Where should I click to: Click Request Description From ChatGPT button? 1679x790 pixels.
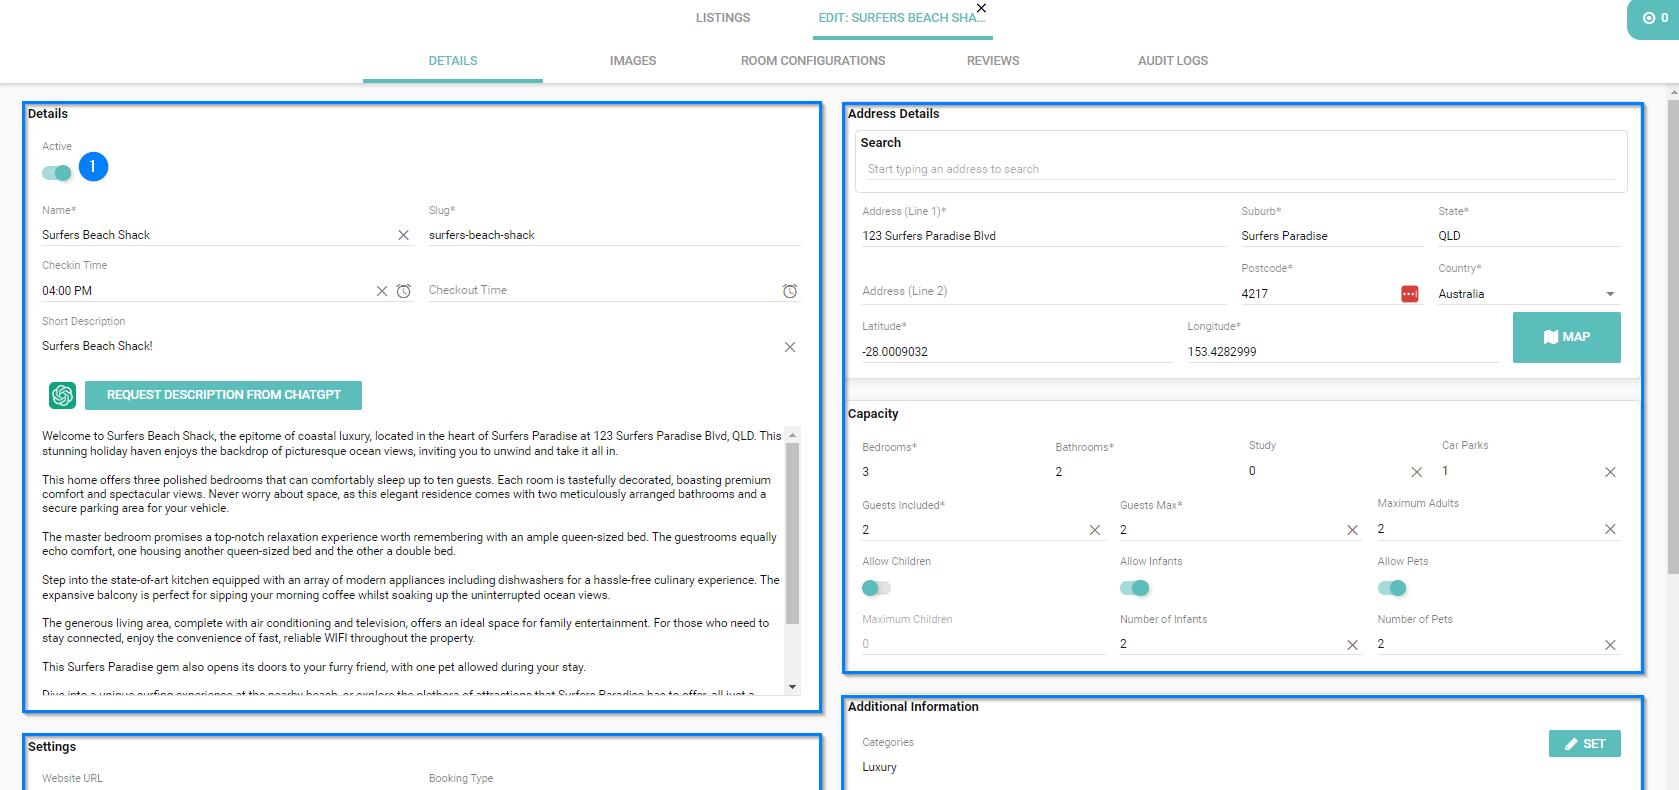coord(223,395)
